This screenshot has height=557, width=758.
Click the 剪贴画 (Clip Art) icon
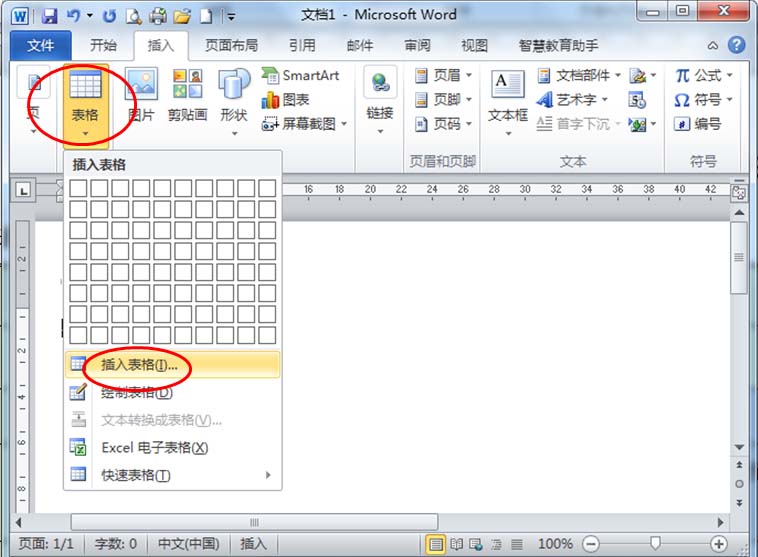click(188, 95)
